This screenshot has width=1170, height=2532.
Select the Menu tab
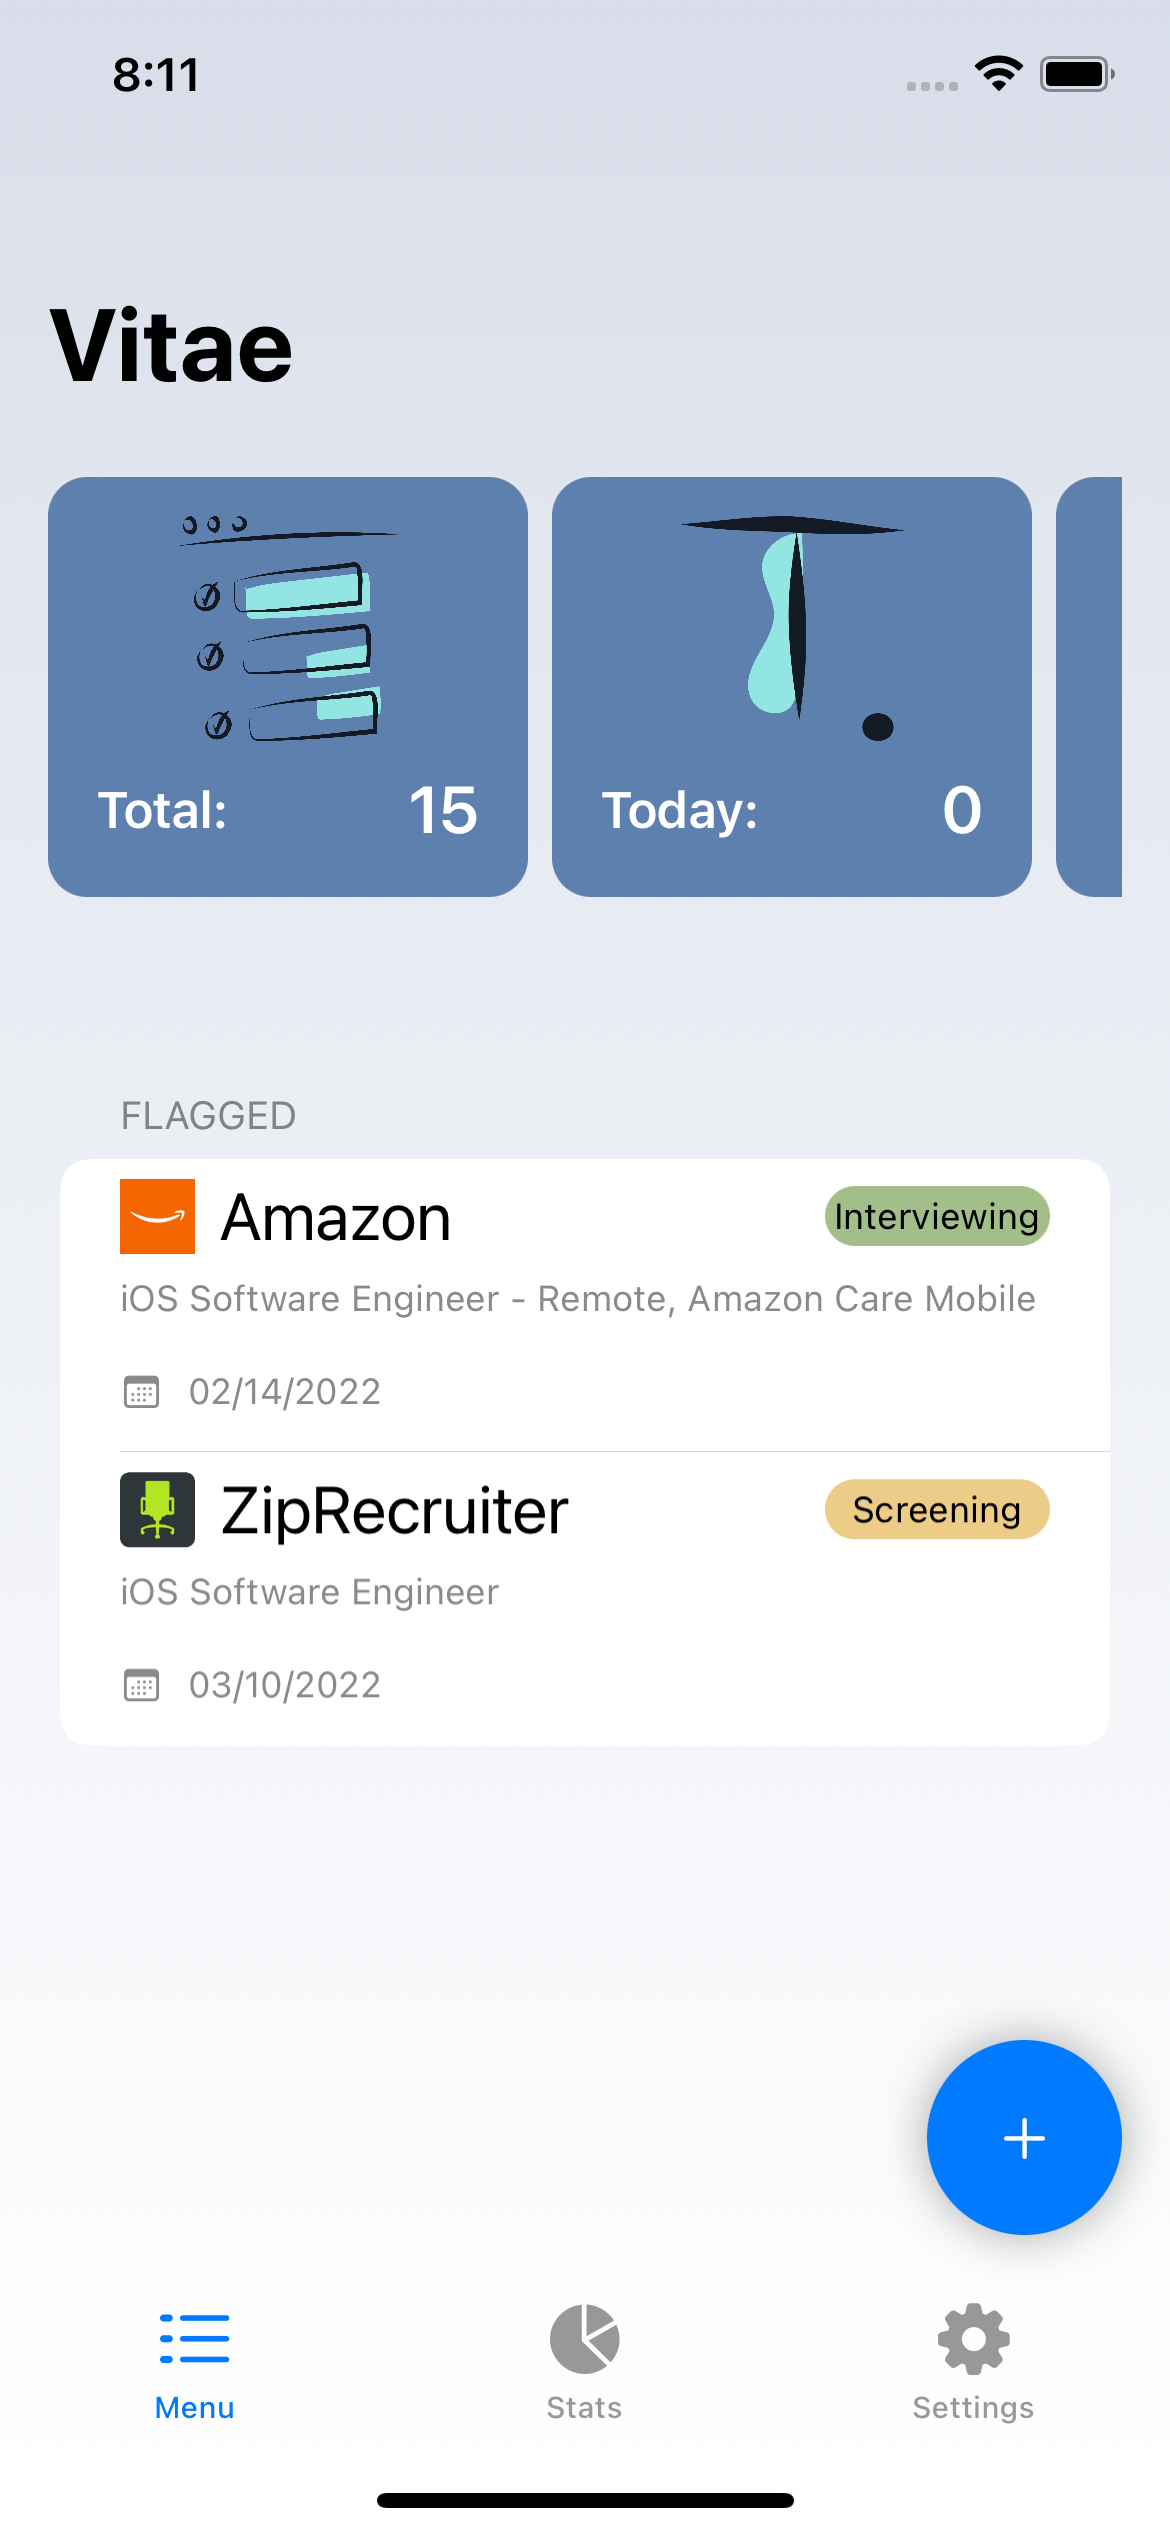[195, 2364]
